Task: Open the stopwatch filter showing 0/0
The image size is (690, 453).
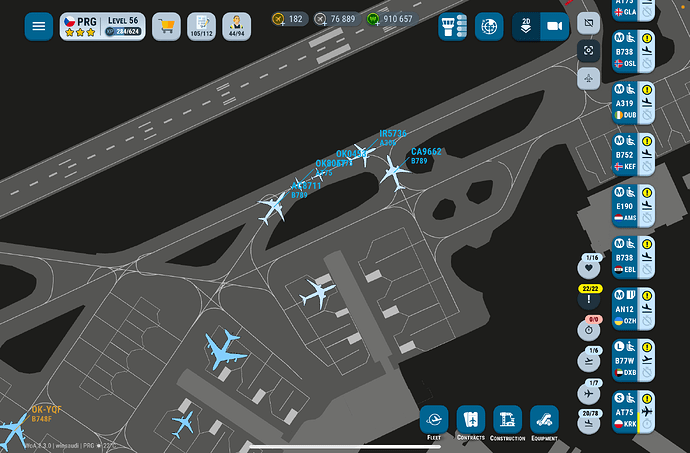Action: 589,329
